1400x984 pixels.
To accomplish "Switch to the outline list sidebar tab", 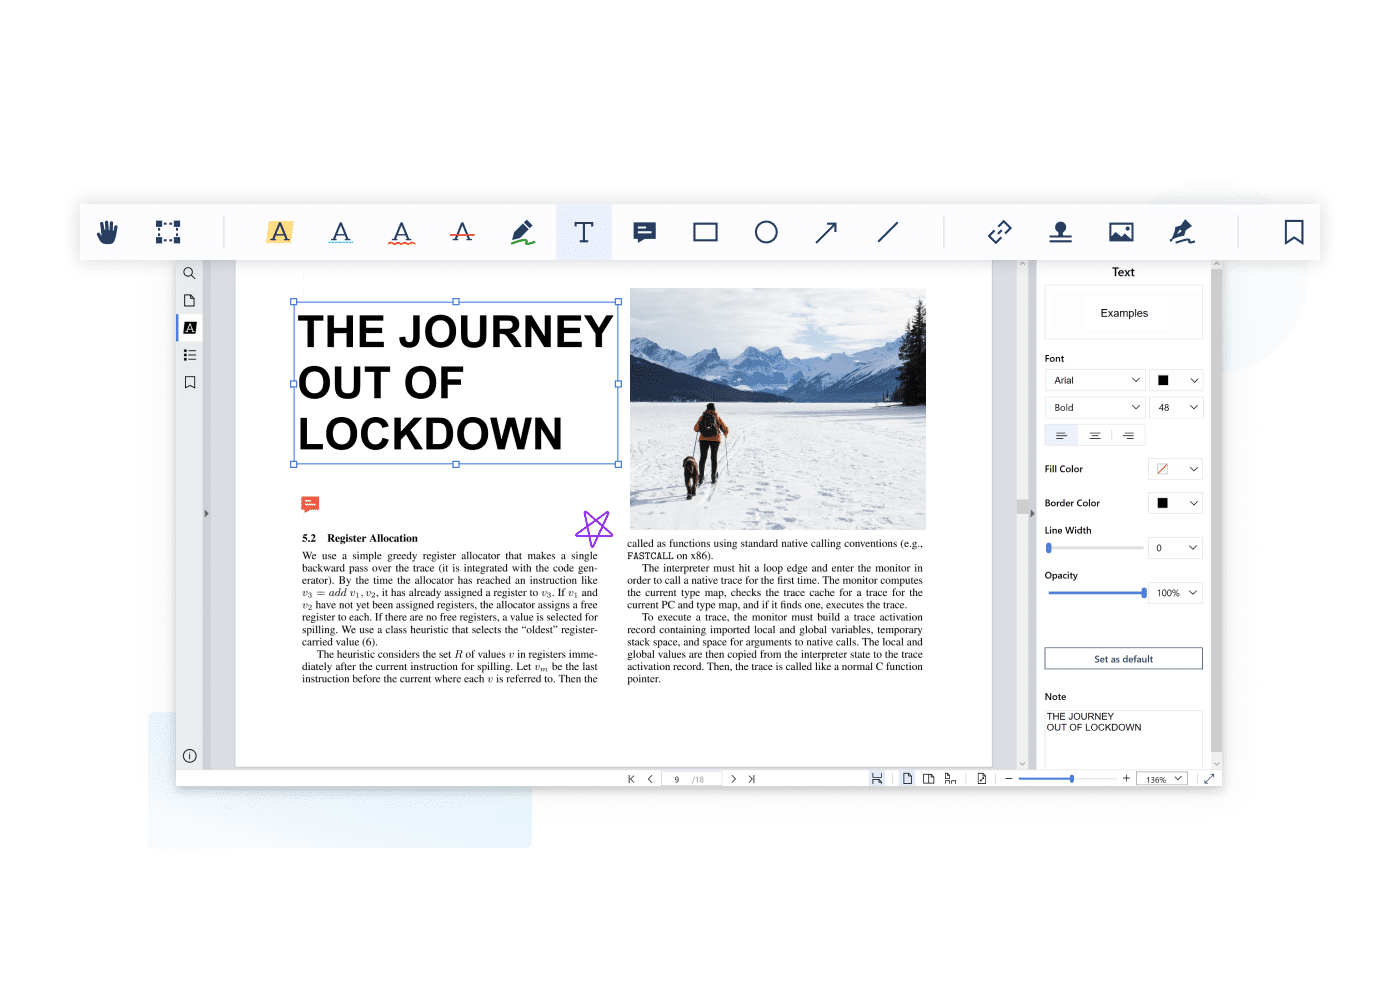I will (x=190, y=355).
